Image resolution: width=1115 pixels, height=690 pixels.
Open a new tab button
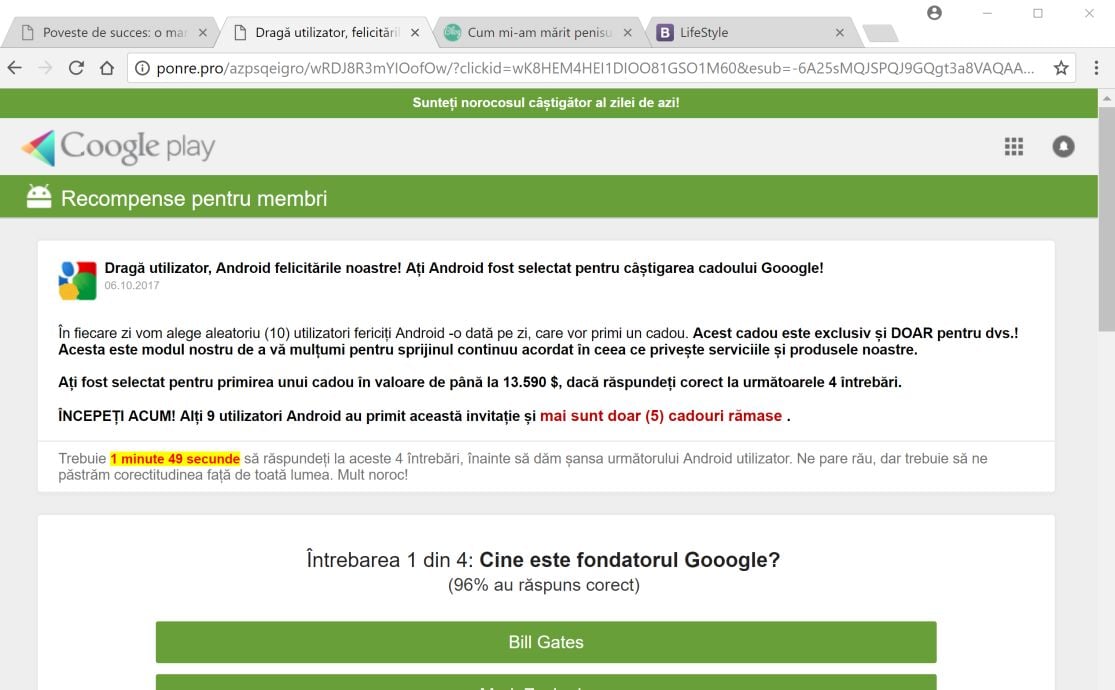[880, 33]
